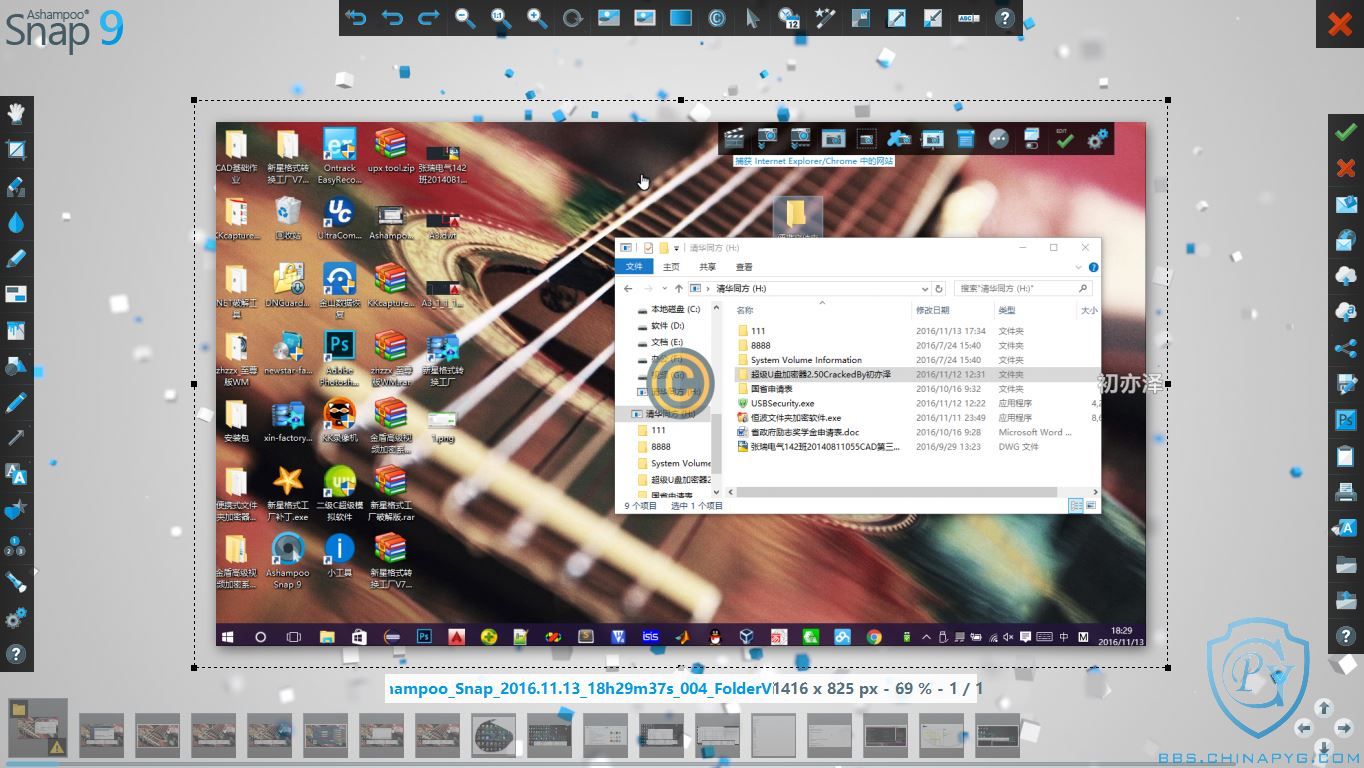
Task: Share capture with the share icon
Action: coord(1346,348)
